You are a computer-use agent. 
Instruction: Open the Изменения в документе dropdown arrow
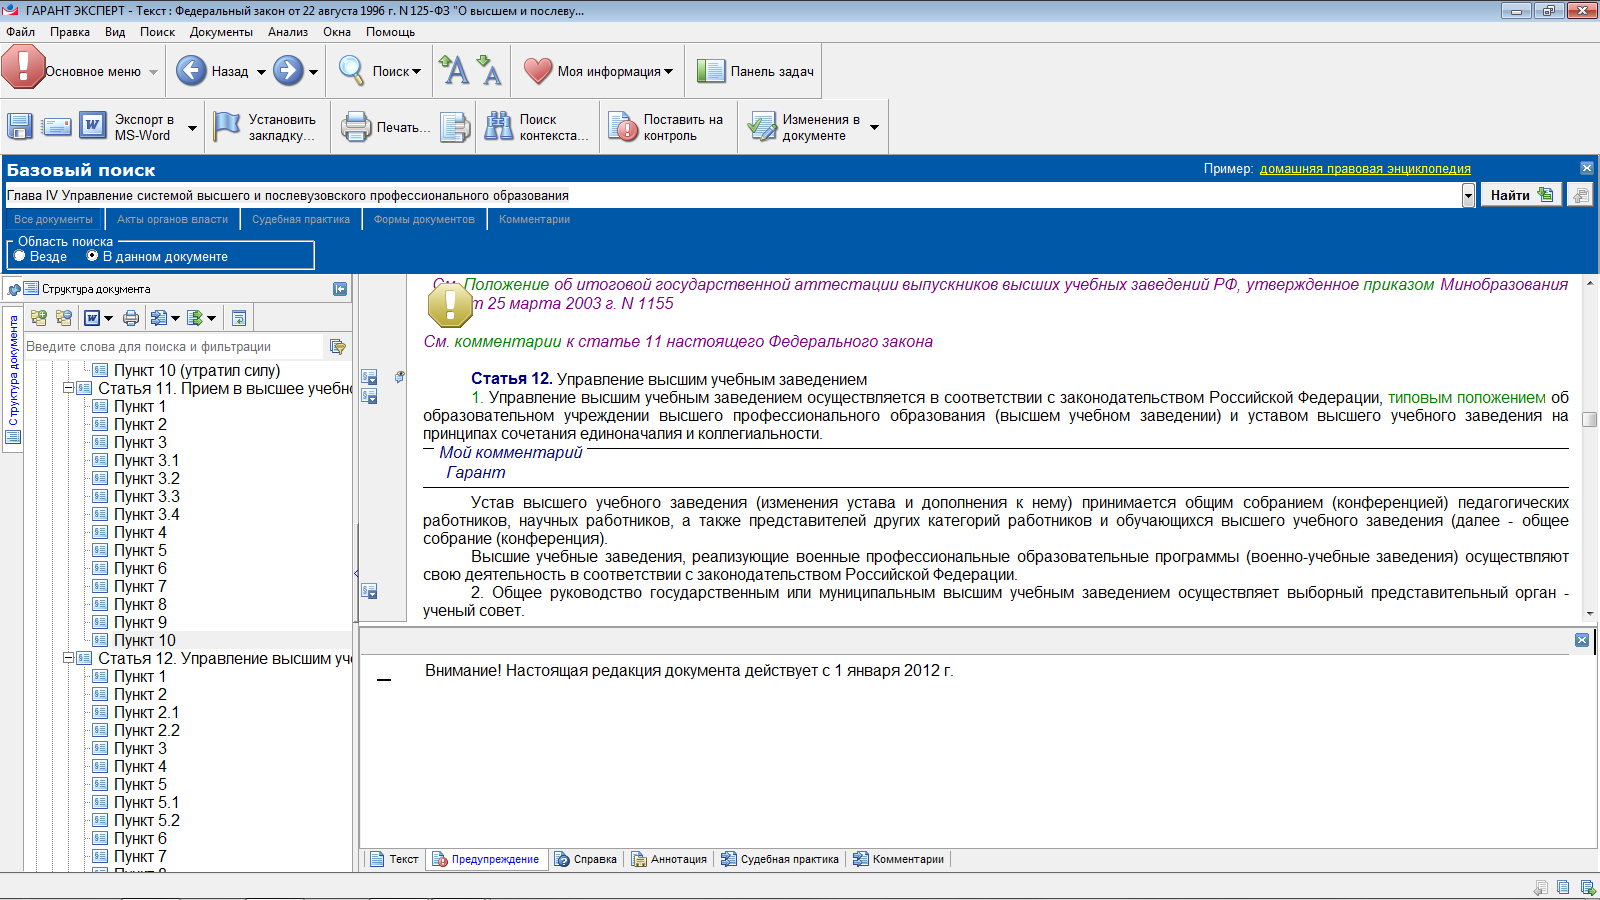coord(874,128)
